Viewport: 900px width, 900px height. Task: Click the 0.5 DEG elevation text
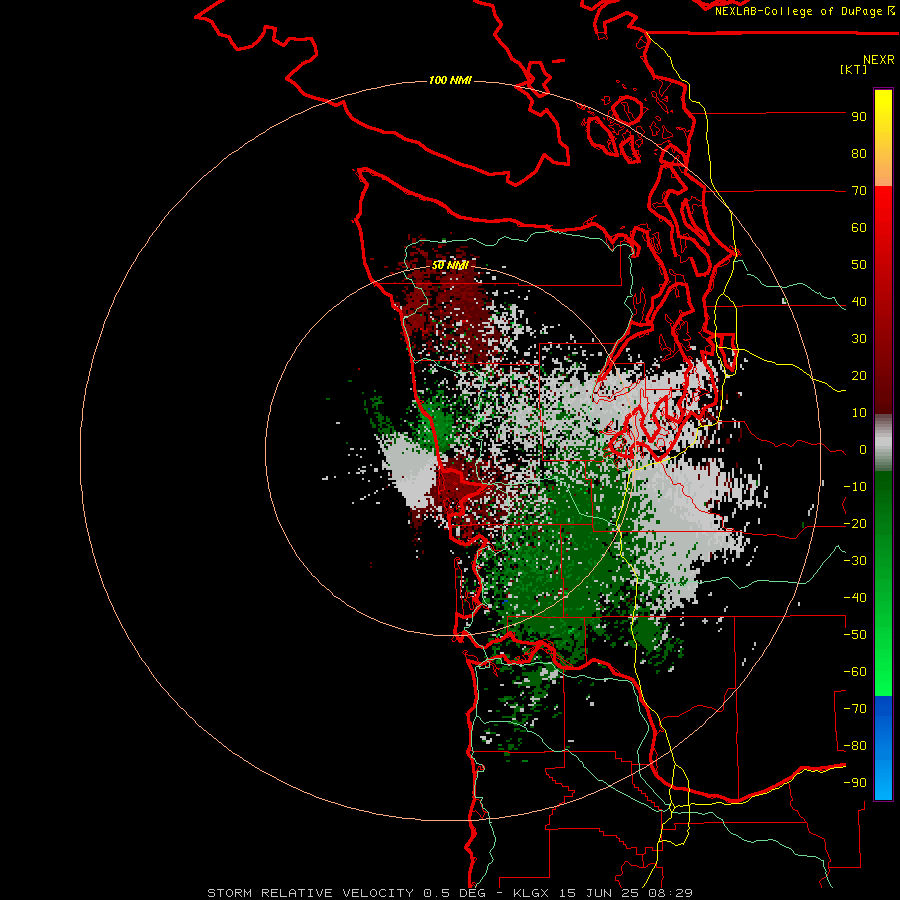coord(455,893)
